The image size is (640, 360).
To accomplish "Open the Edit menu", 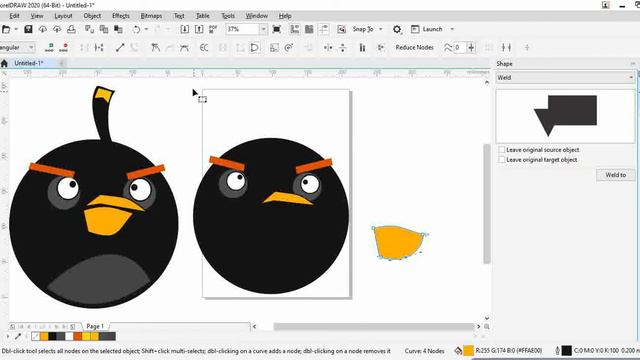I will point(14,16).
